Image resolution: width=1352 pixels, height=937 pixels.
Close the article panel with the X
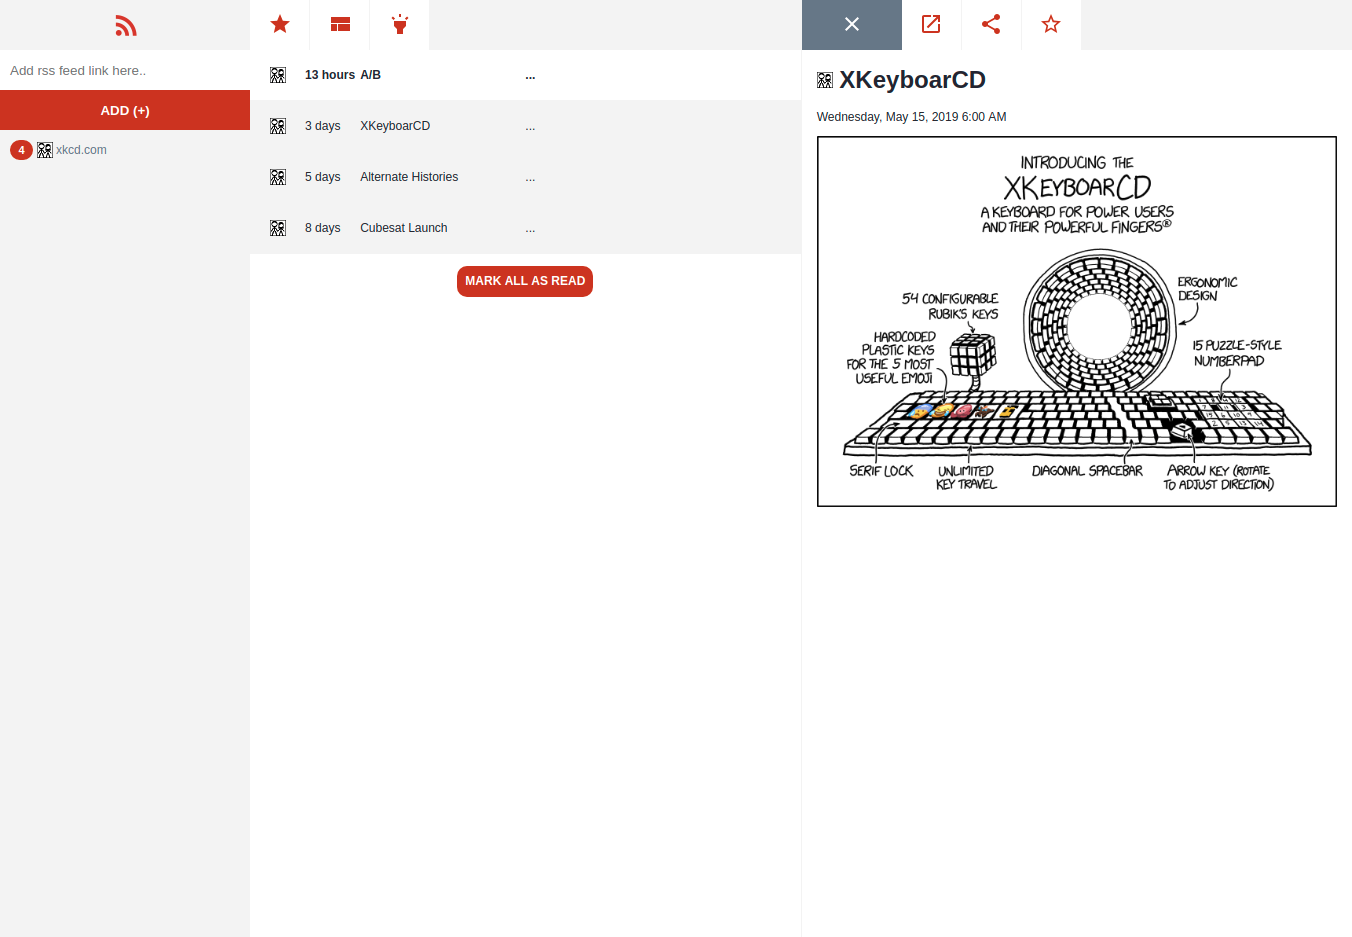(852, 24)
